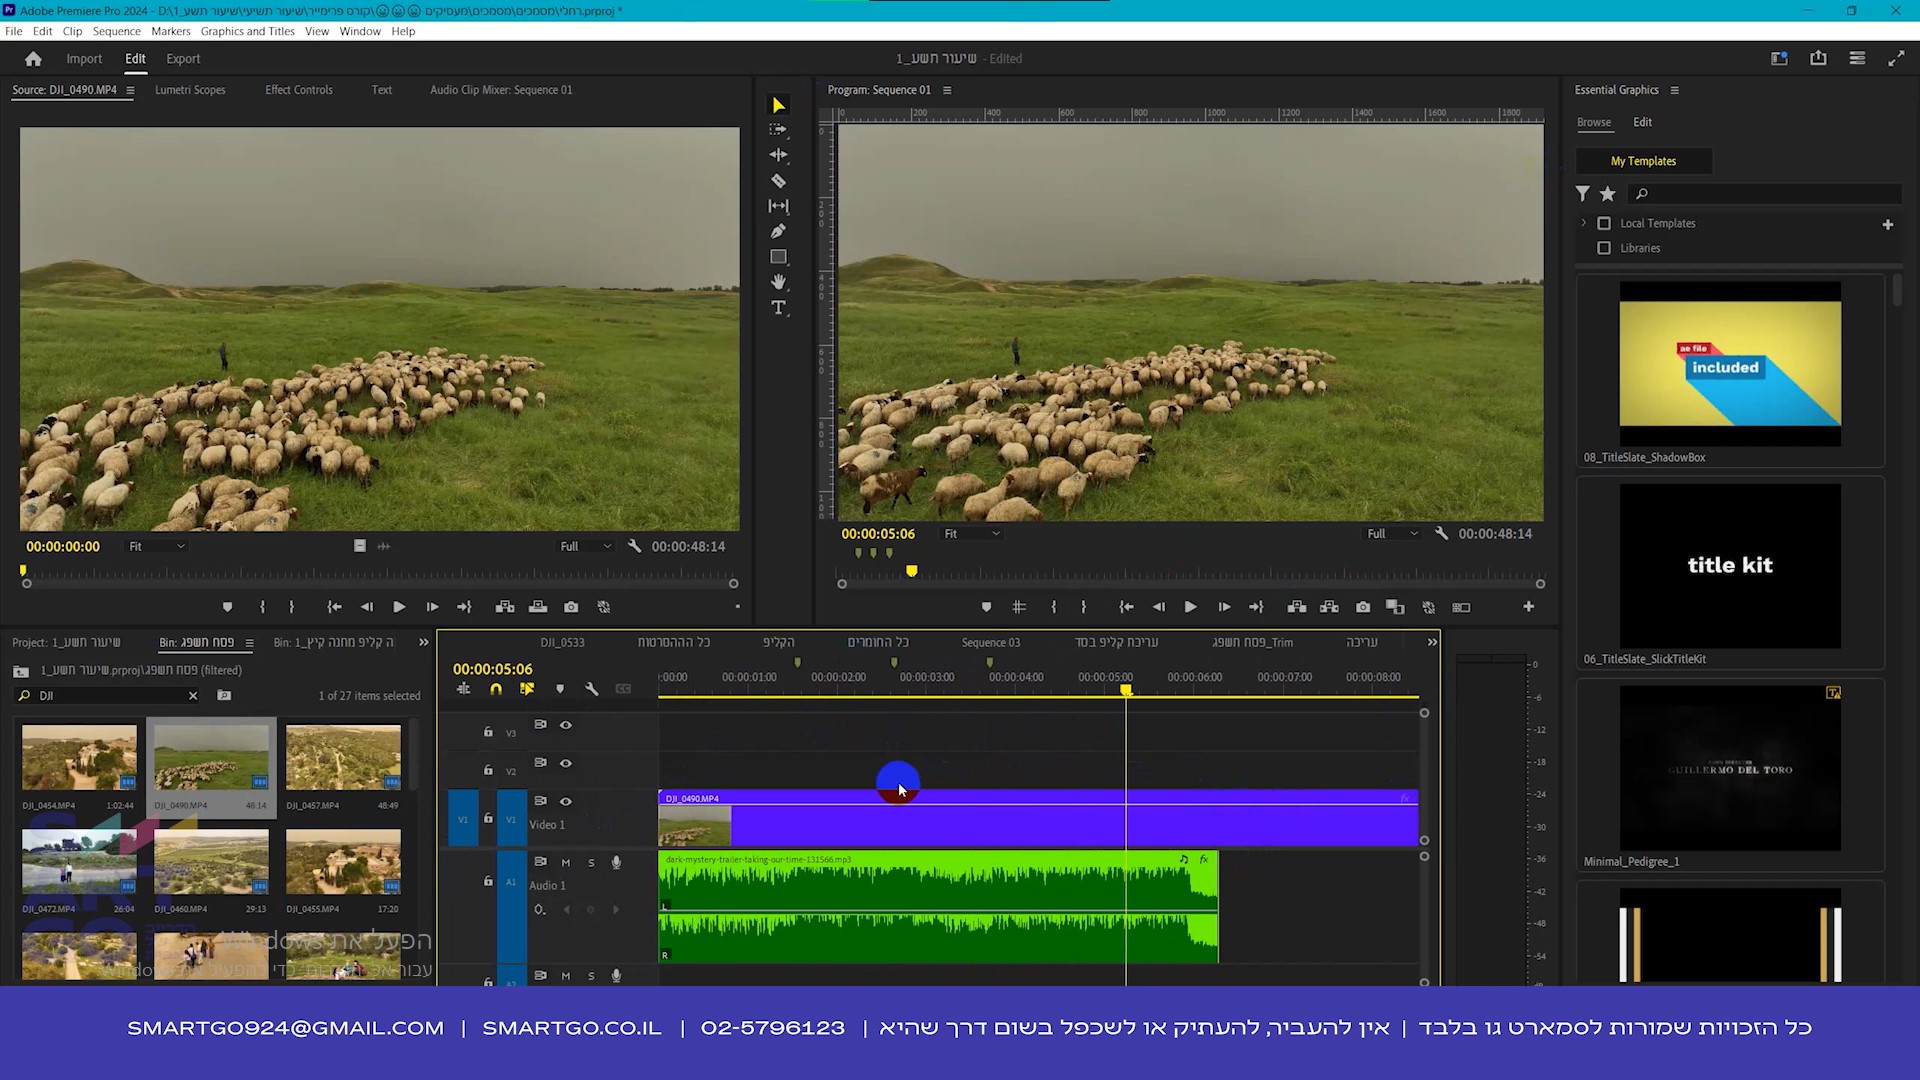
Task: Select the DJI_0457.MP4 clip thumbnail
Action: [x=343, y=758]
